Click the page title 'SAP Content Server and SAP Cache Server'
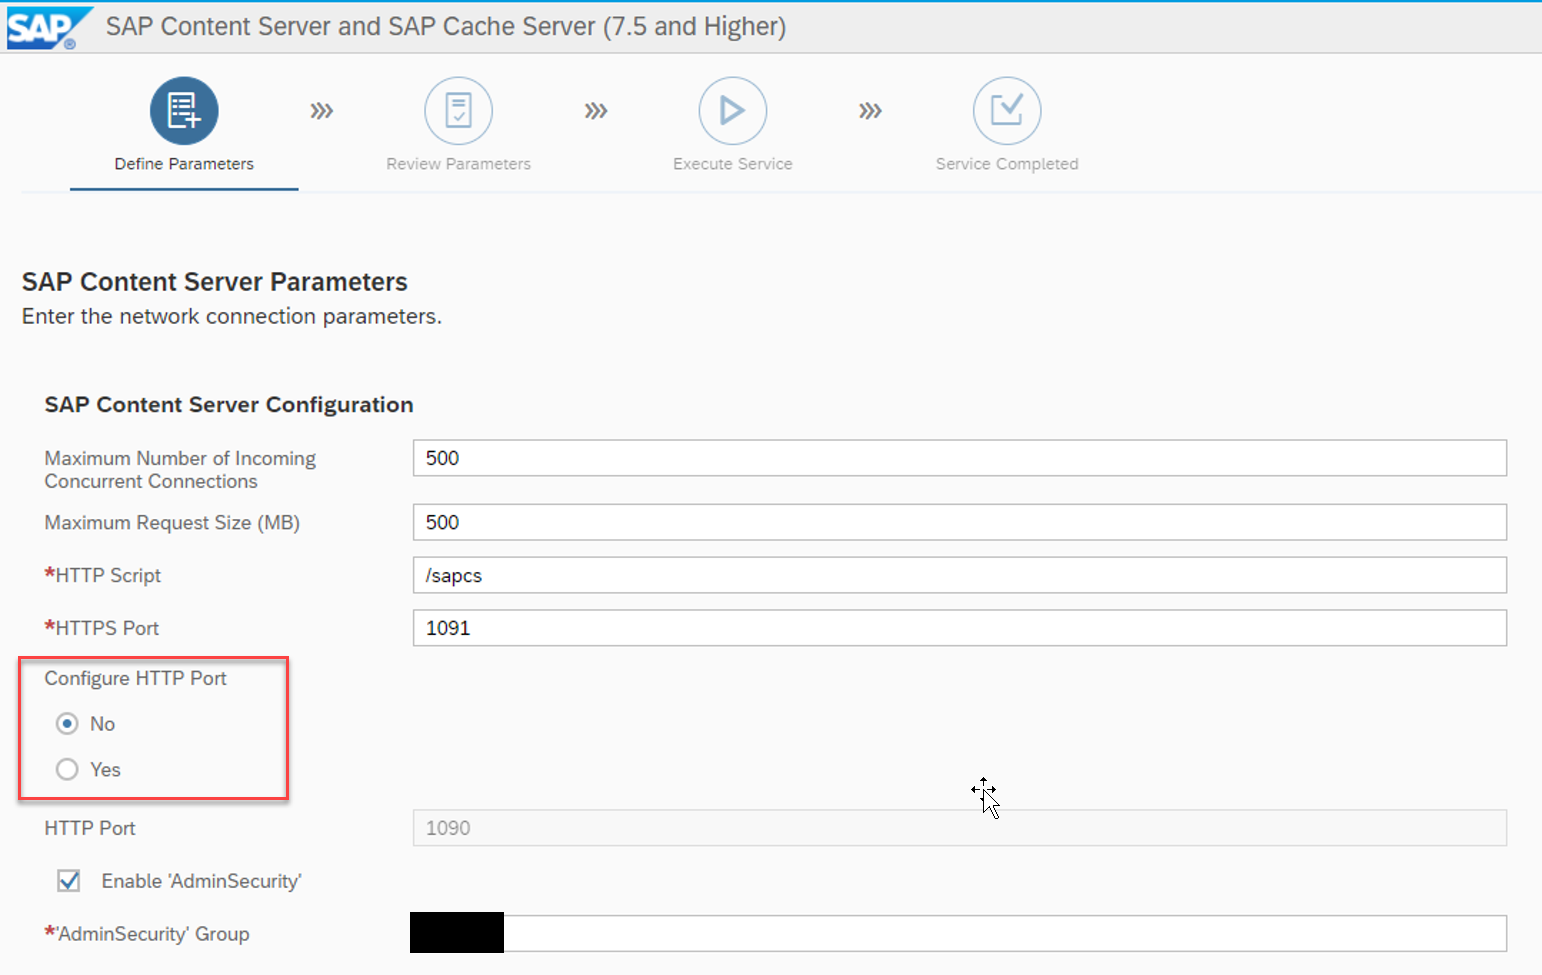Screen dimensions: 1542x975 pos(350,26)
